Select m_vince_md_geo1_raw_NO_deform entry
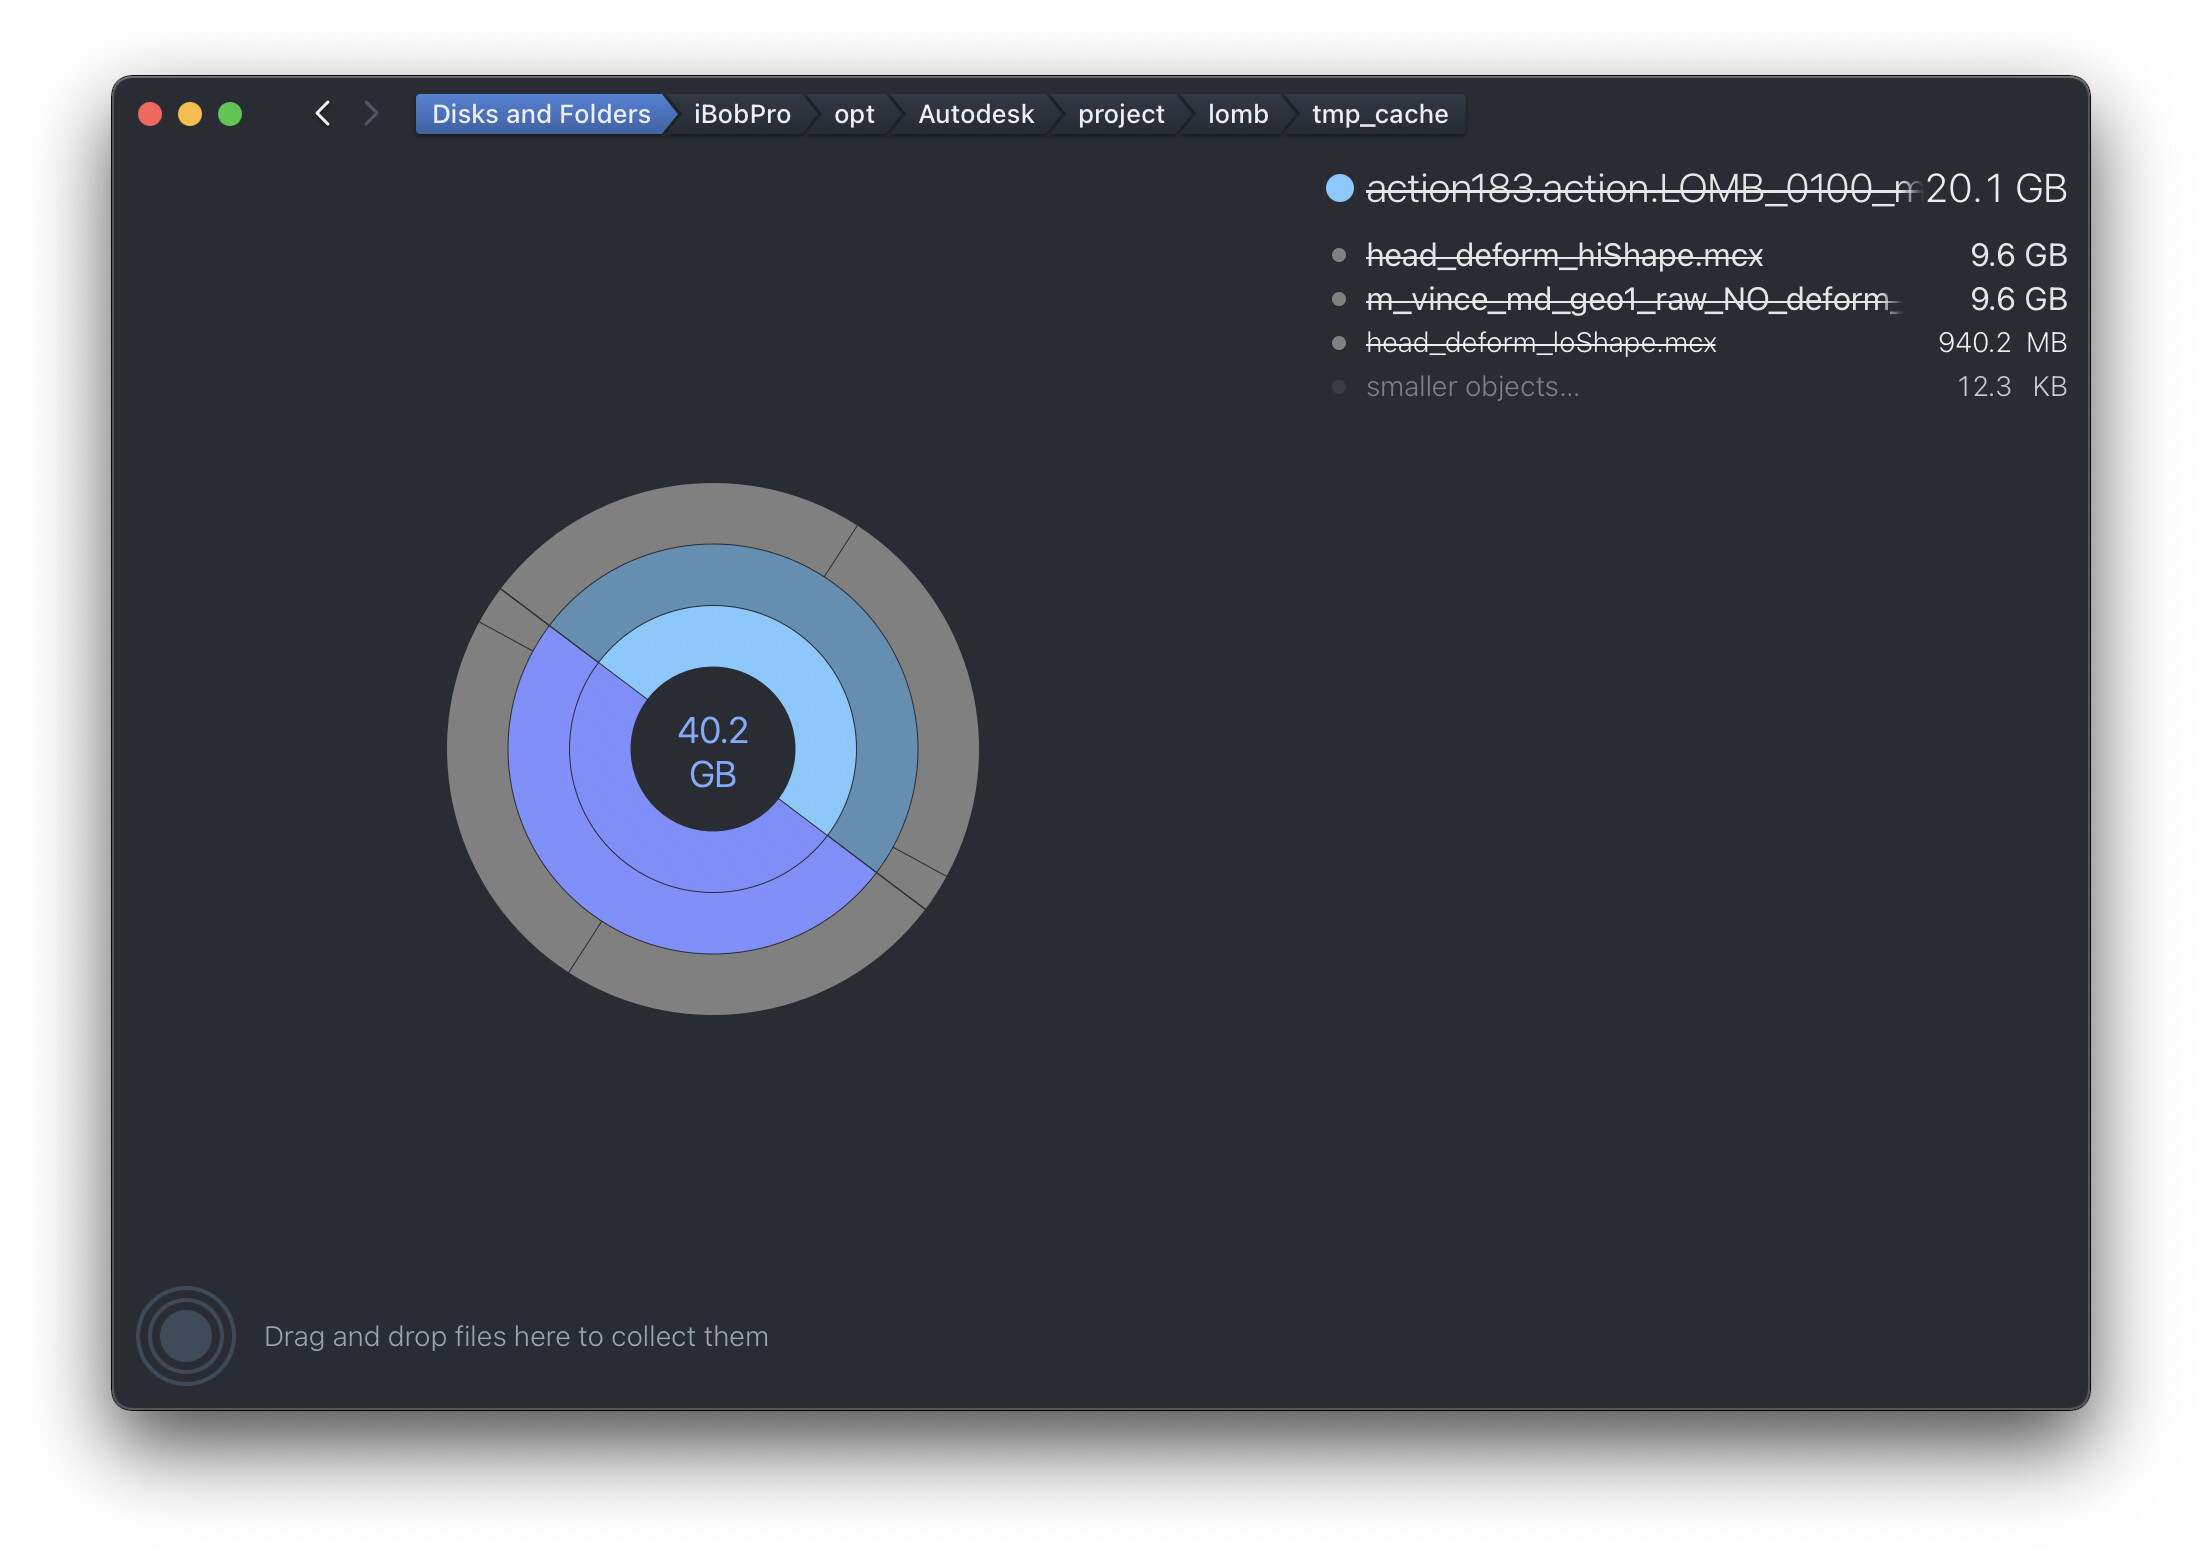 [1630, 299]
